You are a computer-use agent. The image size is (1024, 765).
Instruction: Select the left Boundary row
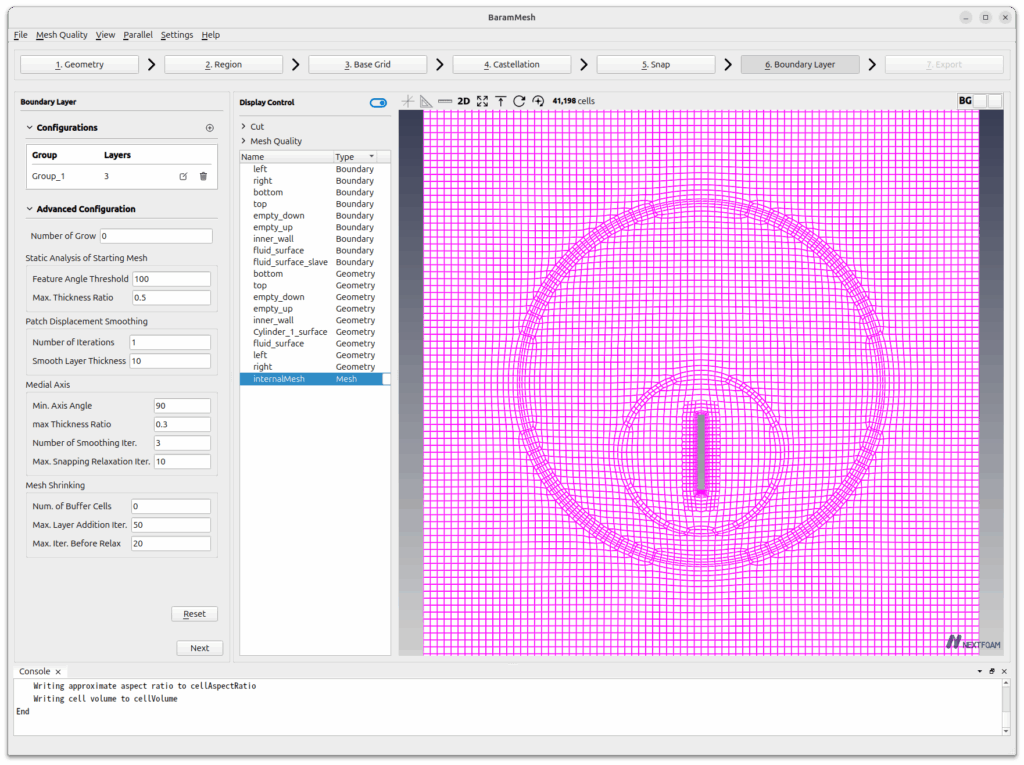(315, 169)
